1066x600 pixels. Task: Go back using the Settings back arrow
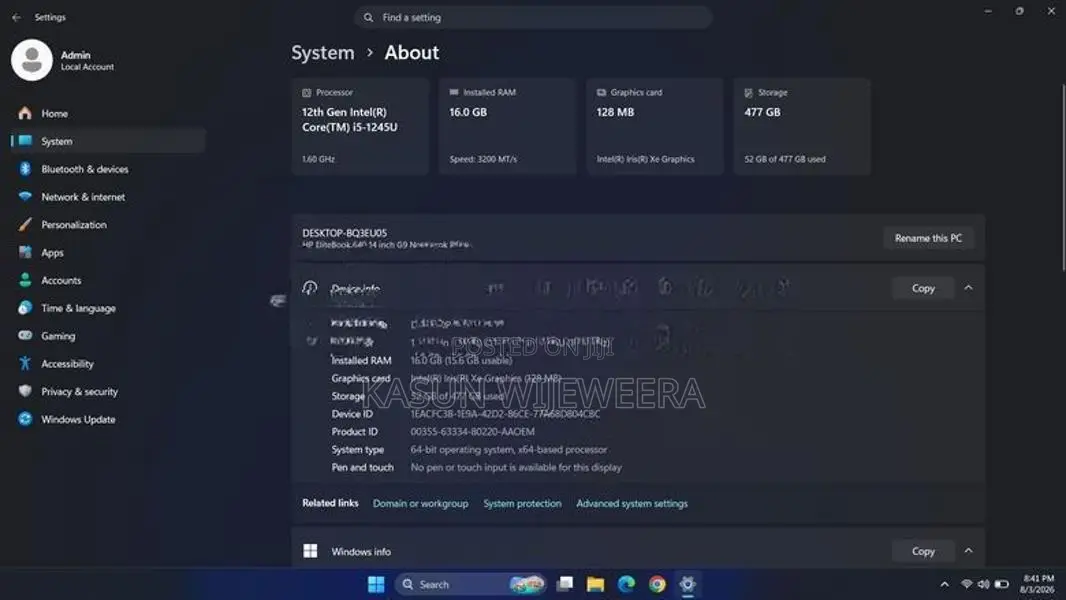(16, 17)
